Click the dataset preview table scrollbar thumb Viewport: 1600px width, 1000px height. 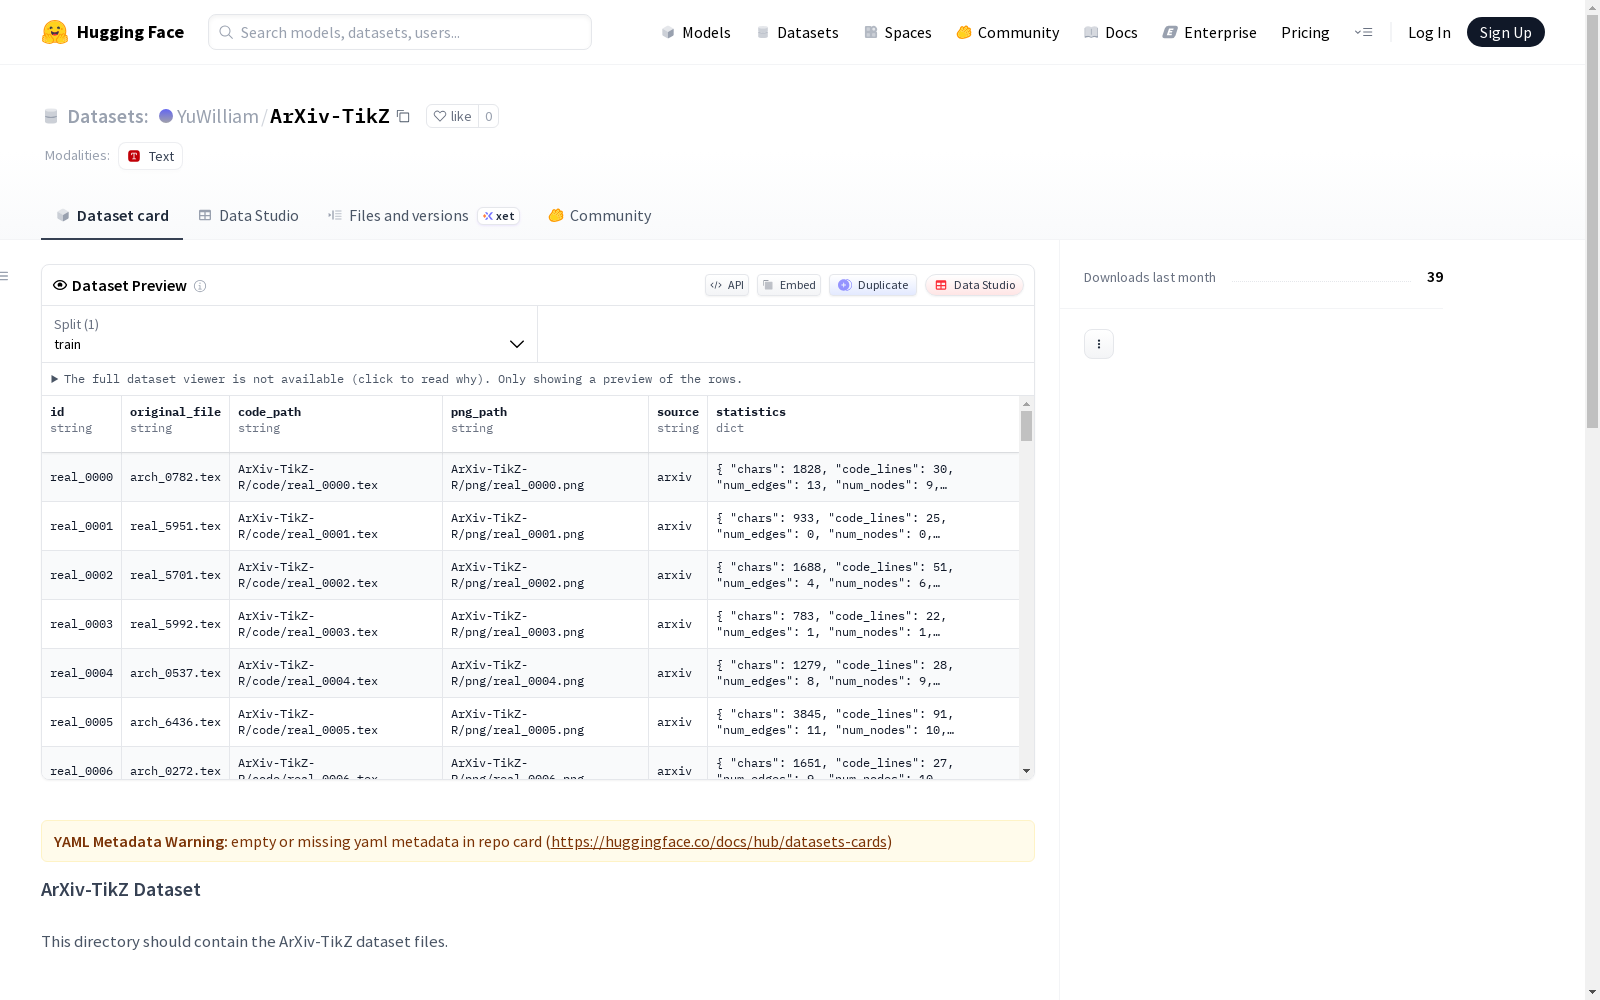[1026, 426]
